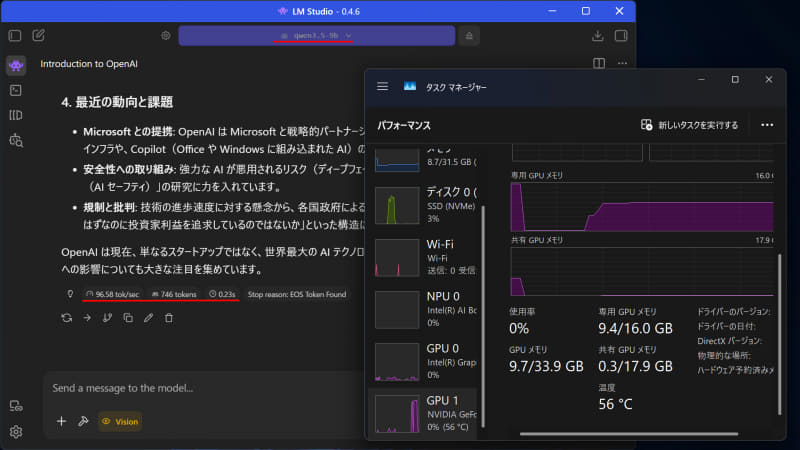Click Task Manager right vertical scrollbar
This screenshot has height=450, width=800.
pos(780,335)
